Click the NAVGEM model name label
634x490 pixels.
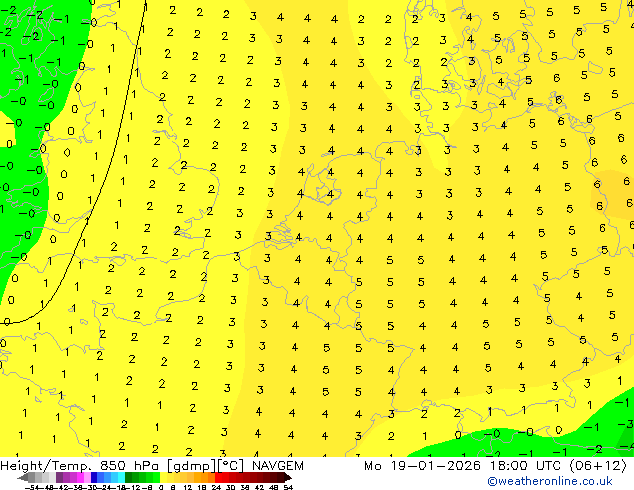pos(278,466)
